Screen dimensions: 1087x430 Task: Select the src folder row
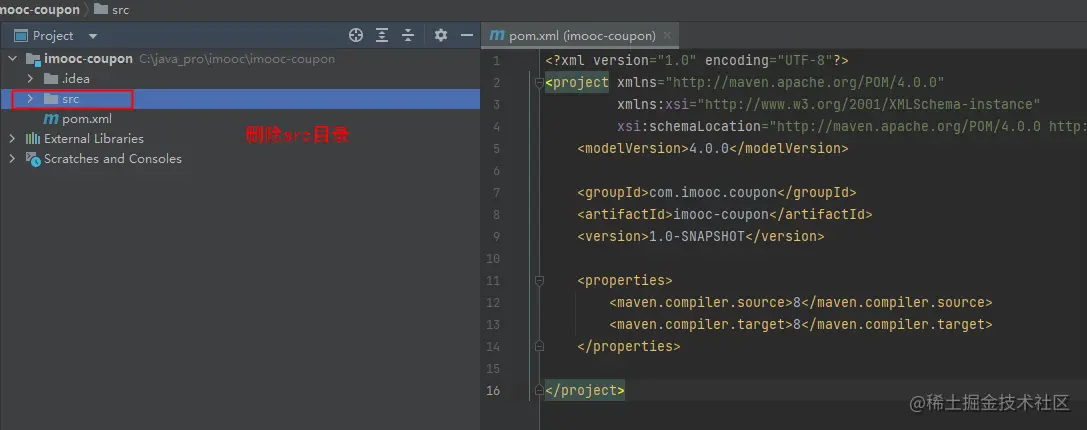pyautogui.click(x=240, y=99)
